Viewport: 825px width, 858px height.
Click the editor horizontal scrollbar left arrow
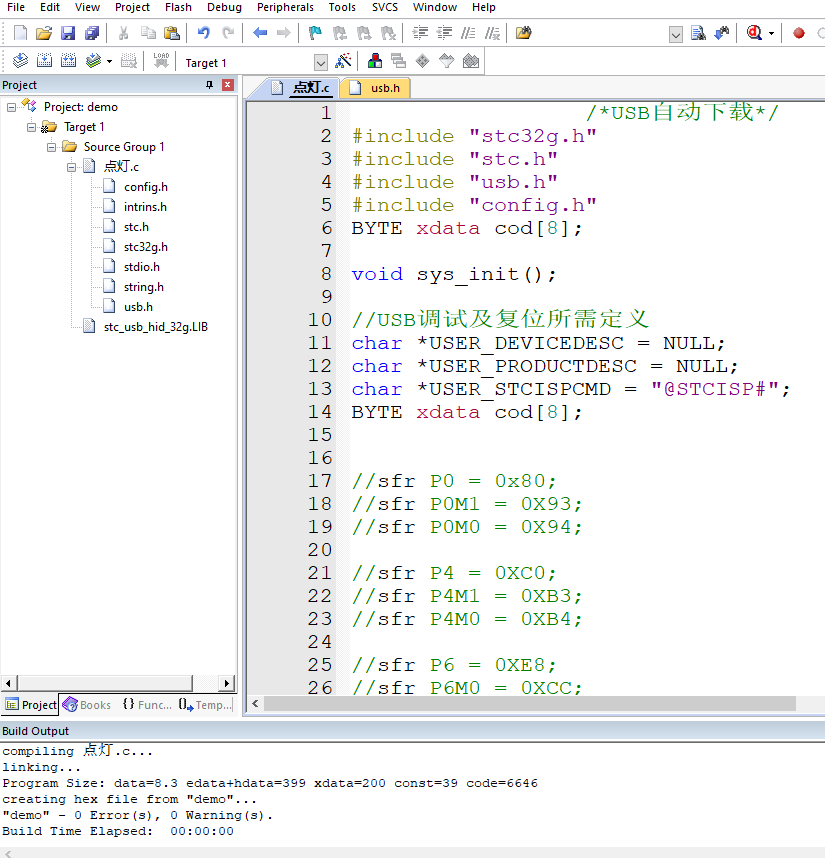[x=255, y=704]
